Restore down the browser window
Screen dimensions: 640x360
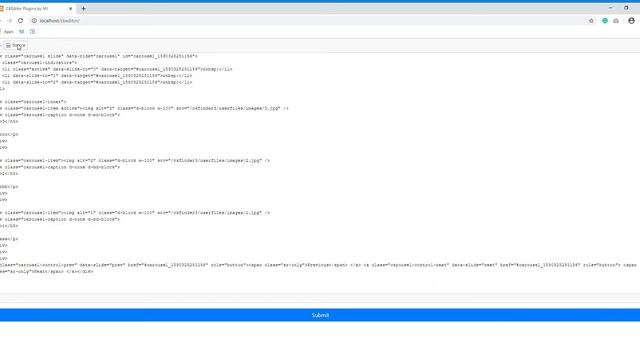(x=626, y=8)
